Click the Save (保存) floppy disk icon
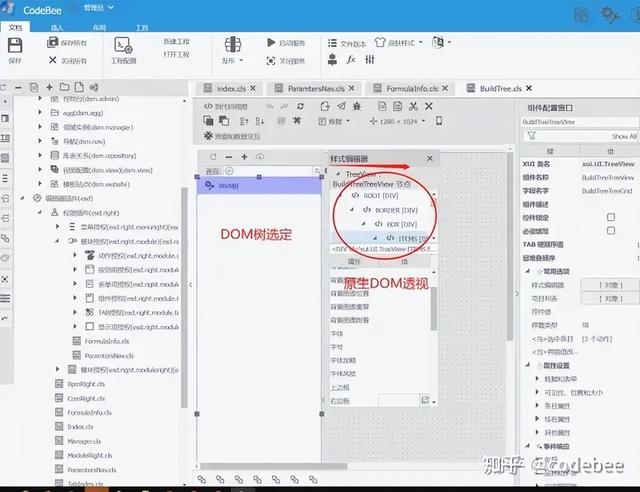The width and height of the screenshot is (640, 492). point(15,45)
